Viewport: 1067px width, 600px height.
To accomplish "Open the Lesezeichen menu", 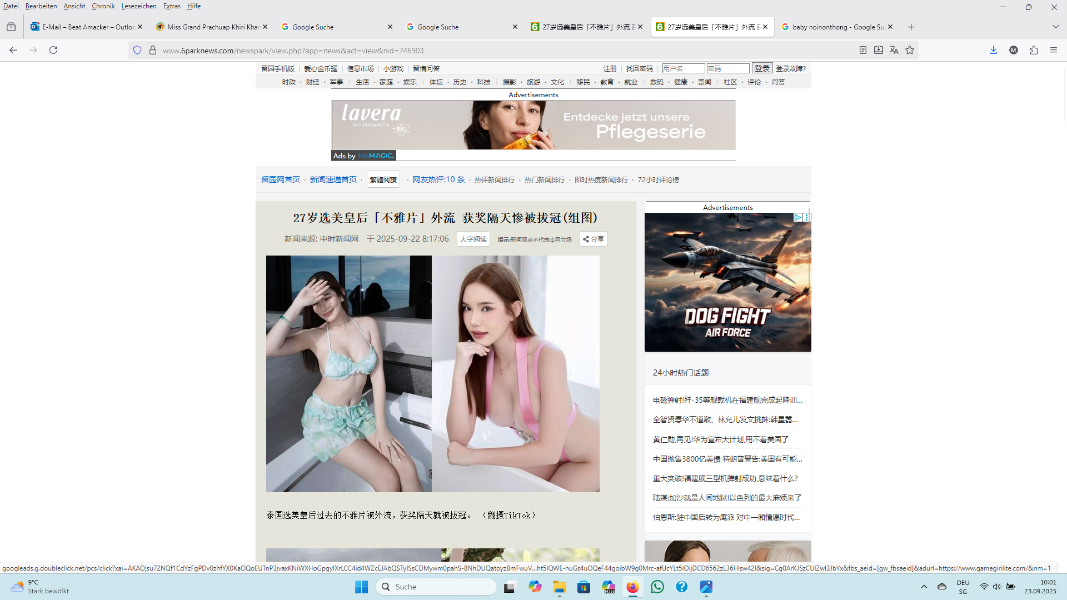I will point(139,6).
